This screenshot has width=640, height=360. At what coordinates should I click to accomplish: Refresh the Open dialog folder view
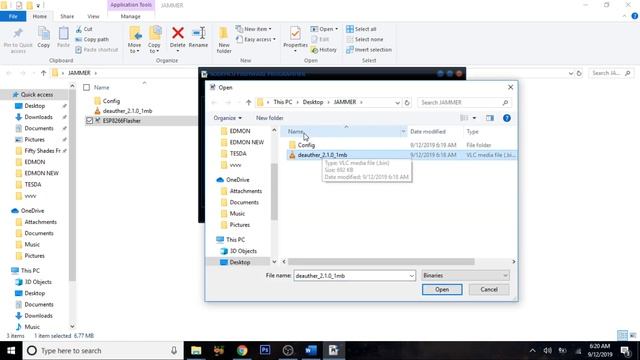tap(407, 102)
